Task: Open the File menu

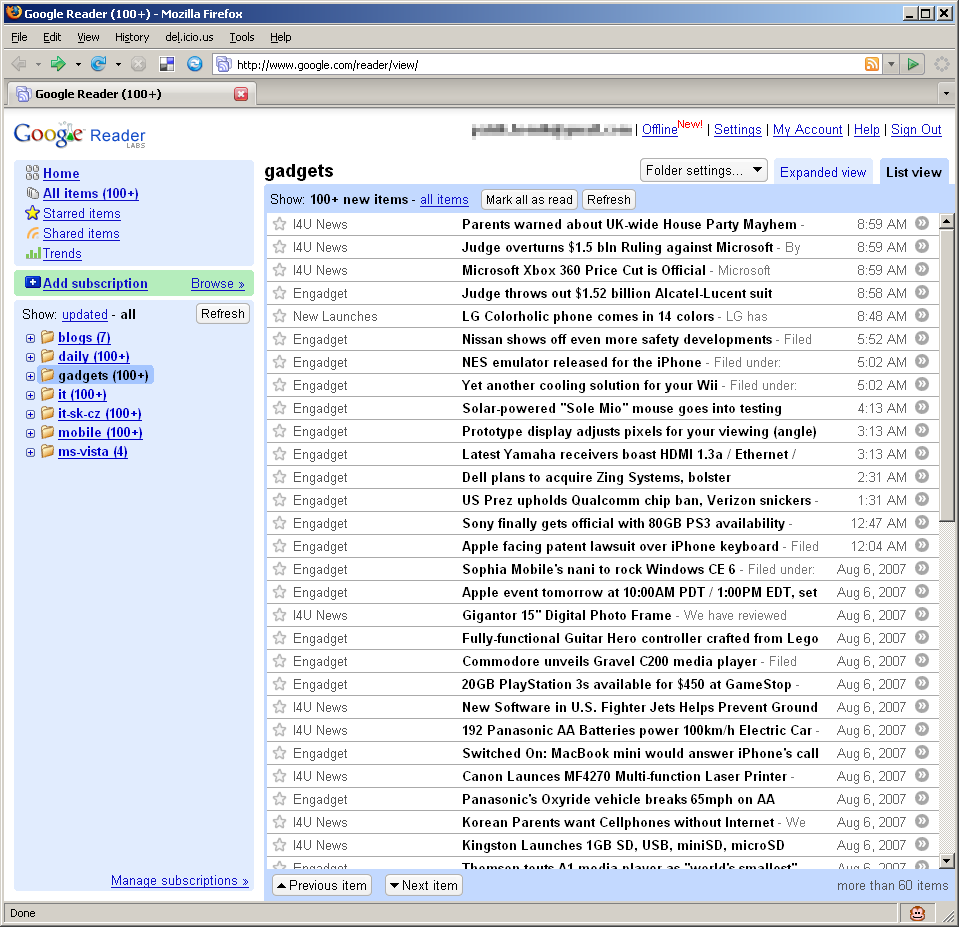Action: coord(20,37)
